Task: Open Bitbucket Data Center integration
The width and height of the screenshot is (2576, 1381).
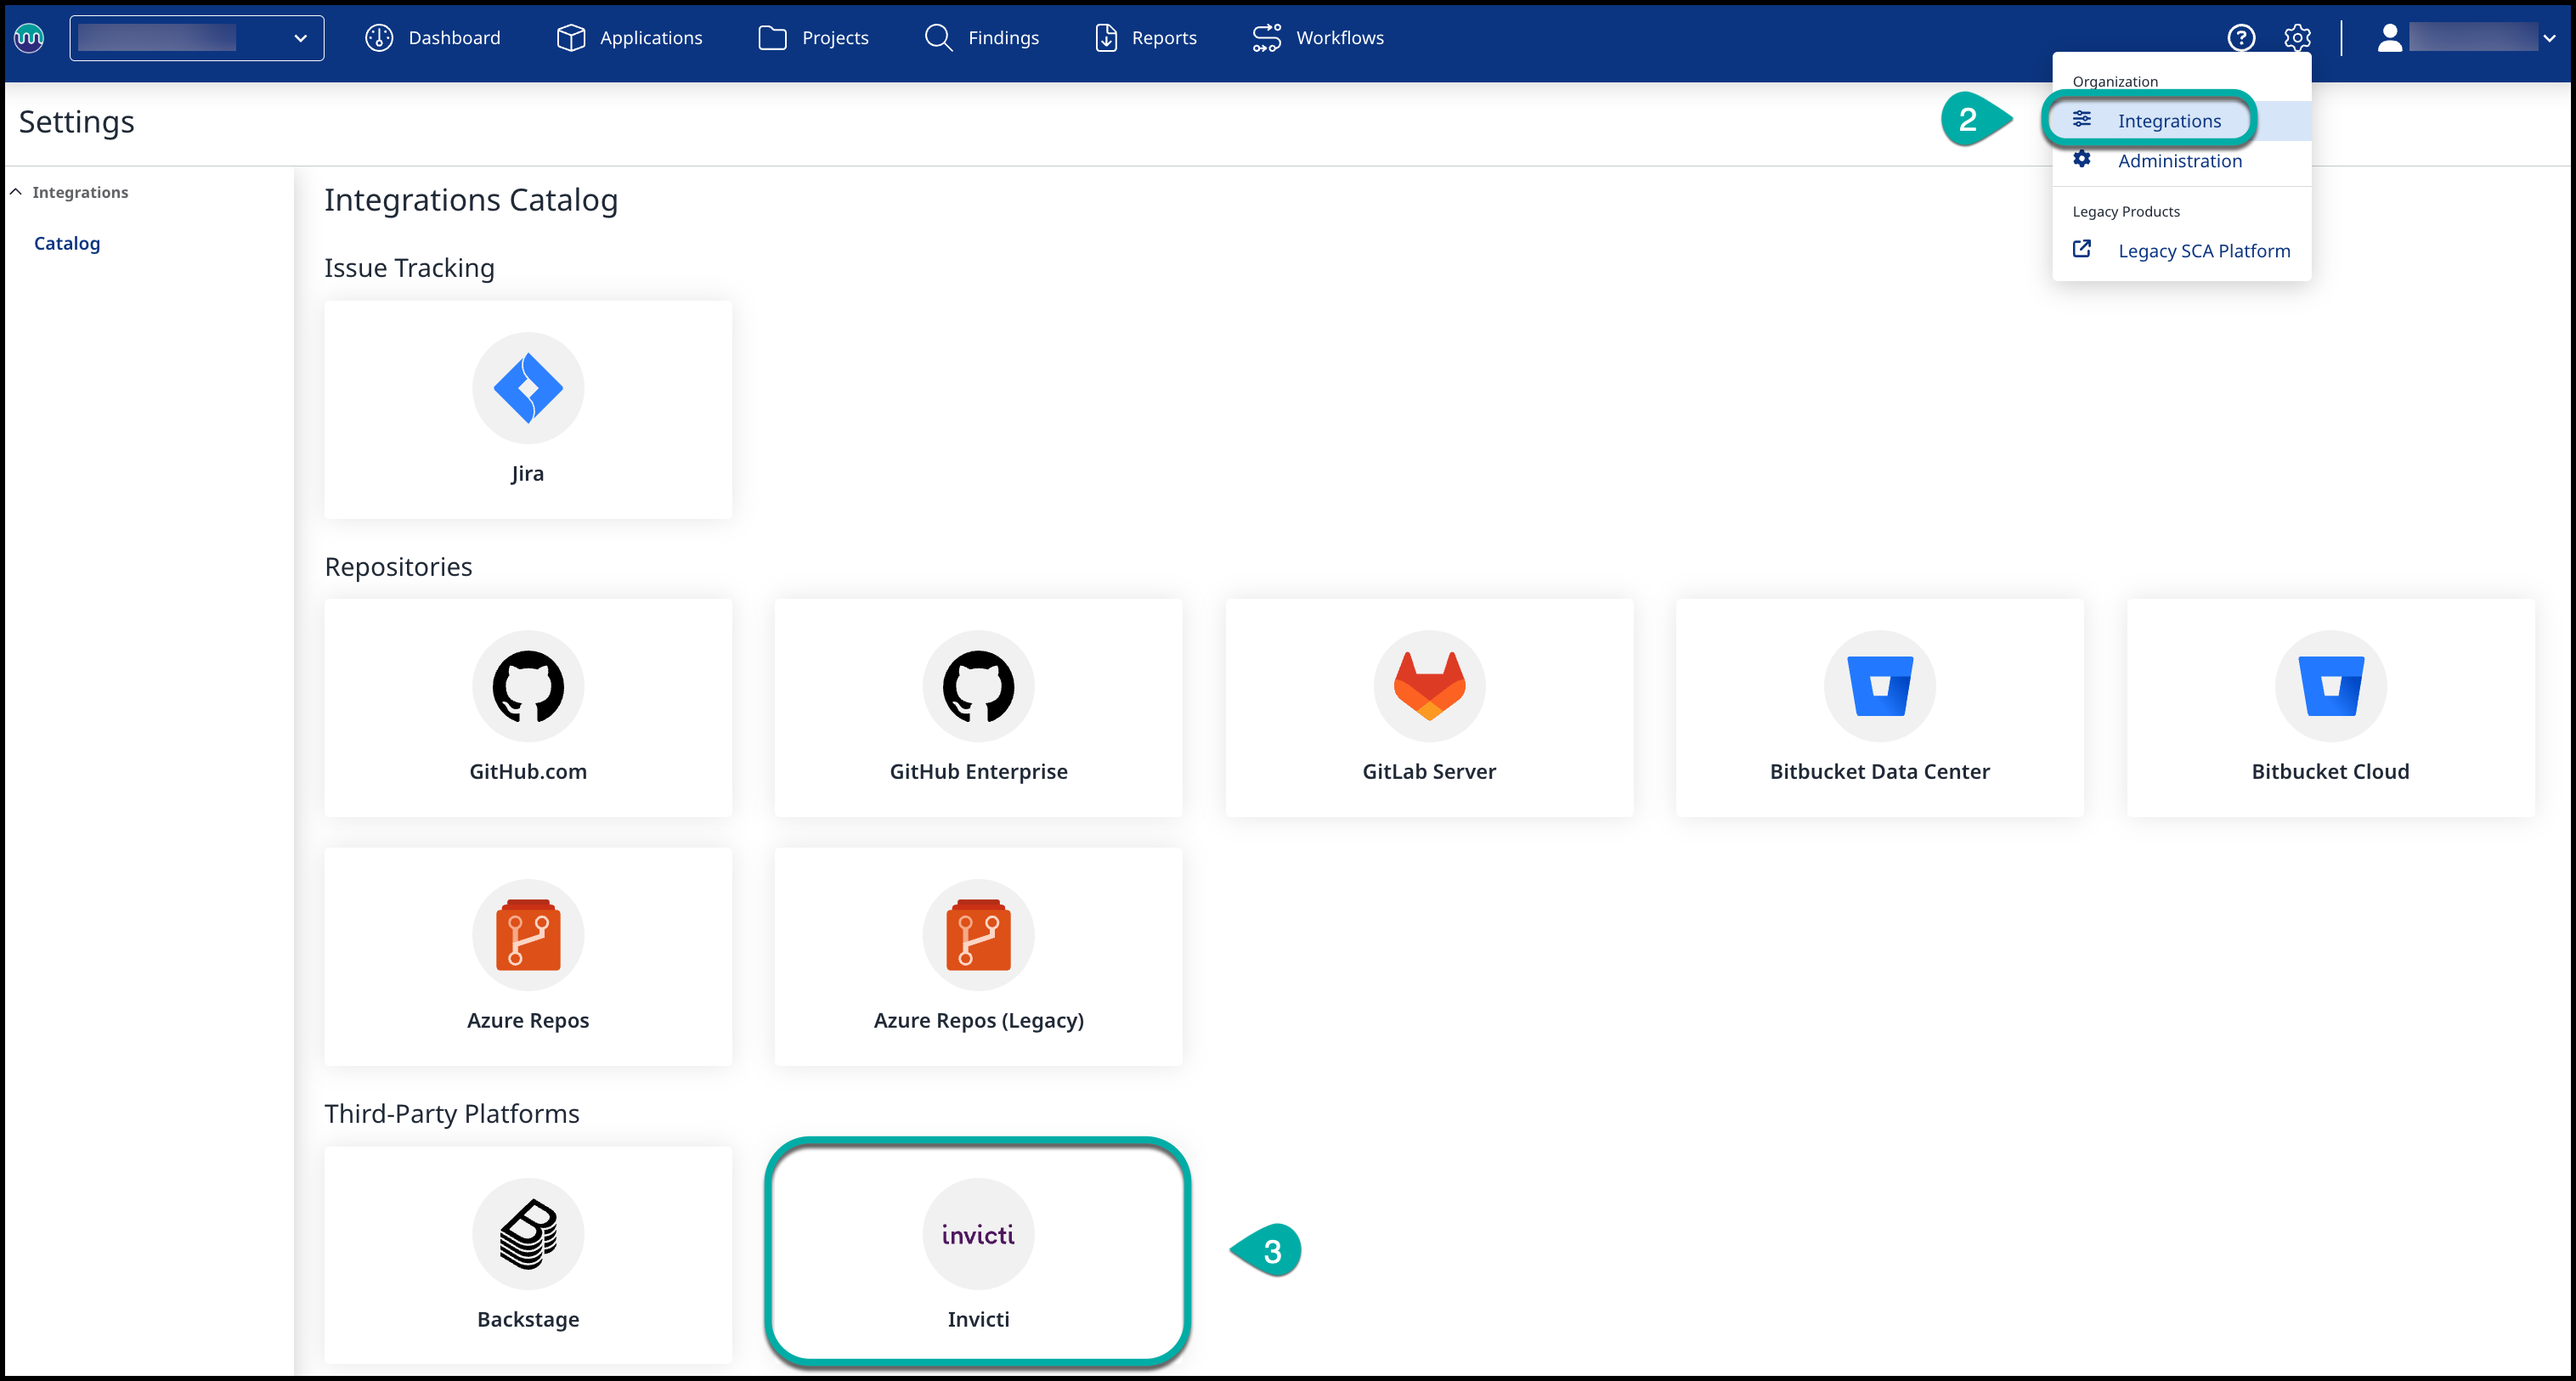Action: (1878, 707)
